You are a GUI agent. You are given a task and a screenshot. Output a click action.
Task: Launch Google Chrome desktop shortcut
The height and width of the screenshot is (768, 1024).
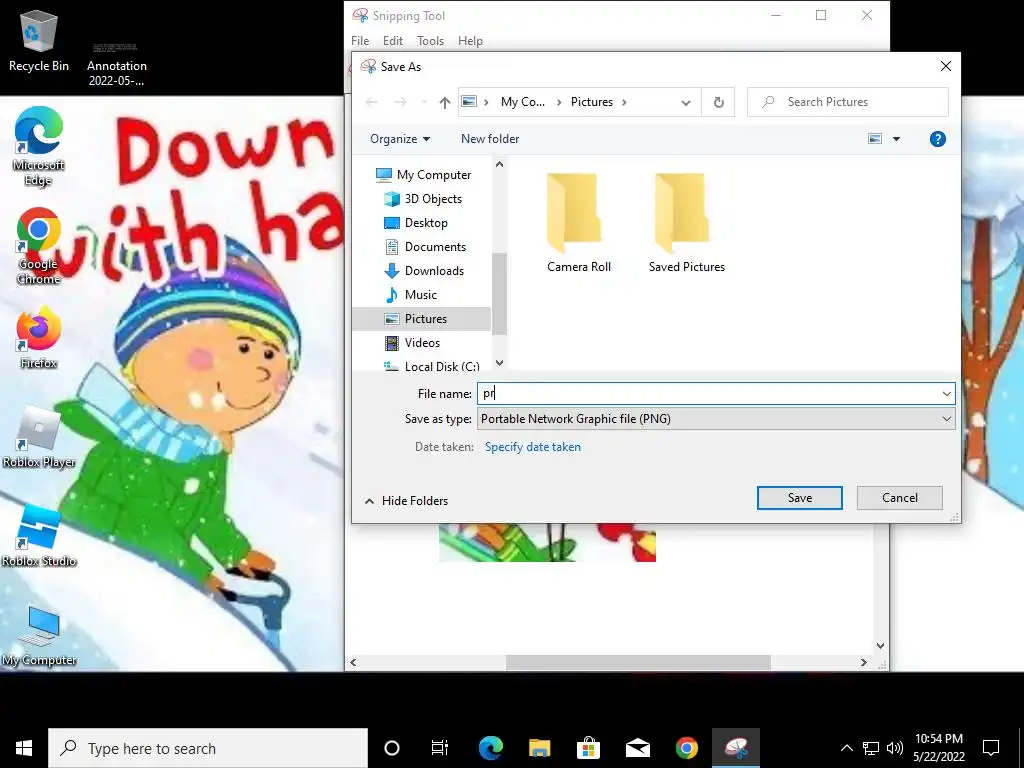39,246
